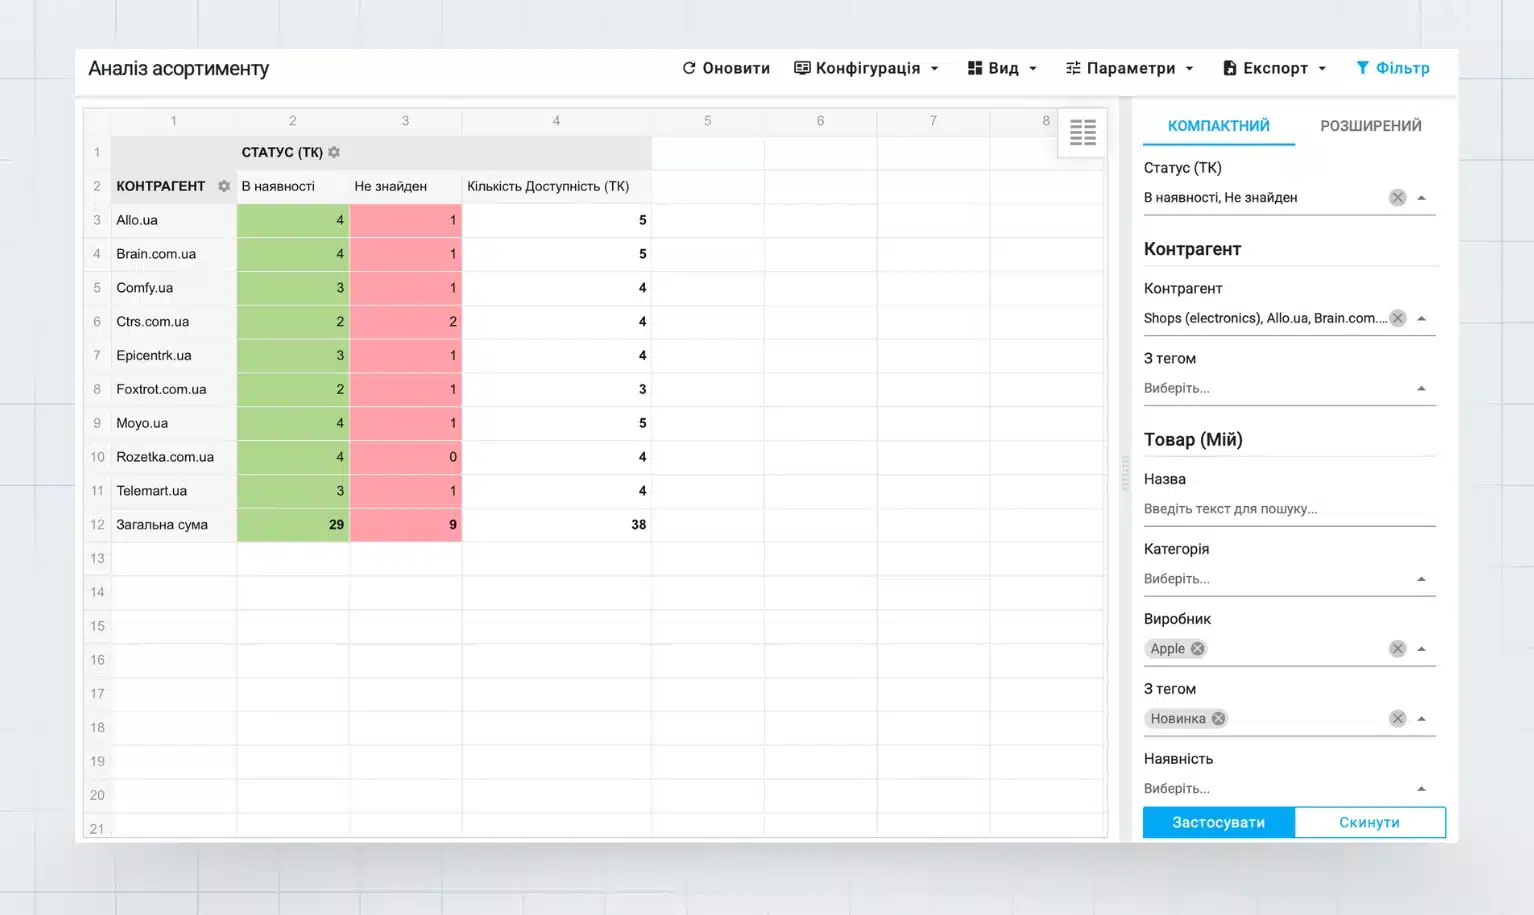Expand the Вид dropdown menu
The image size is (1534, 915).
(1002, 68)
